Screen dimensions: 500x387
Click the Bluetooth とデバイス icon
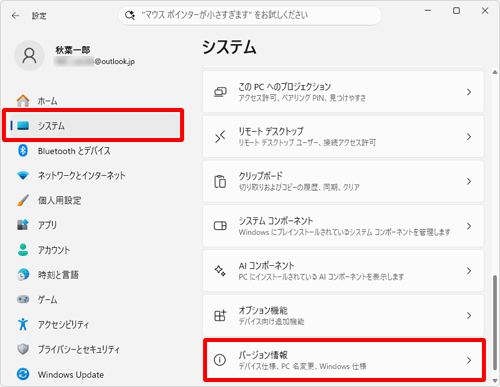click(23, 151)
